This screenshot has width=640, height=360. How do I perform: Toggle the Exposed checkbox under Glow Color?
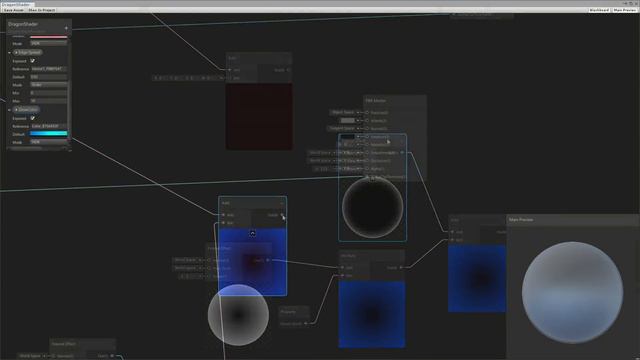point(33,118)
